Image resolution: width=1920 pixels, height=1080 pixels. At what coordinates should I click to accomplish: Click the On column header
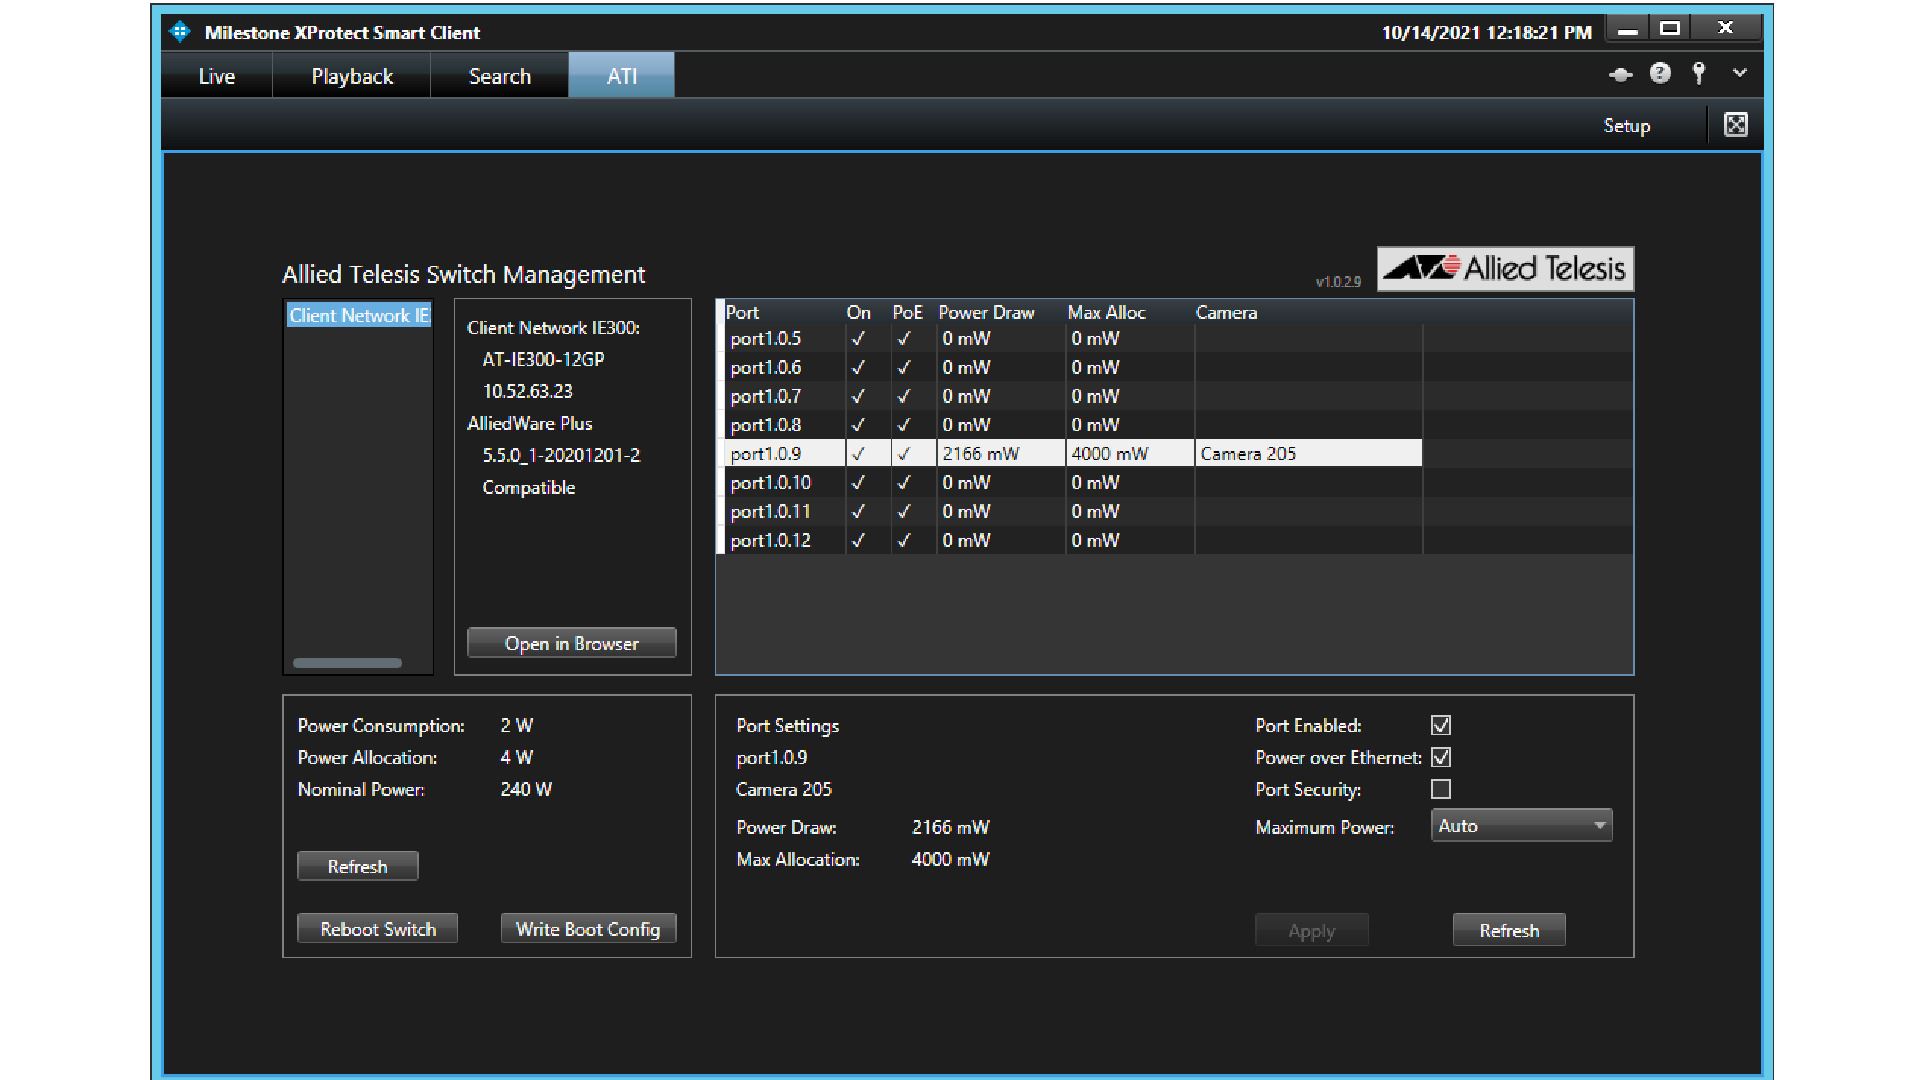coord(859,313)
